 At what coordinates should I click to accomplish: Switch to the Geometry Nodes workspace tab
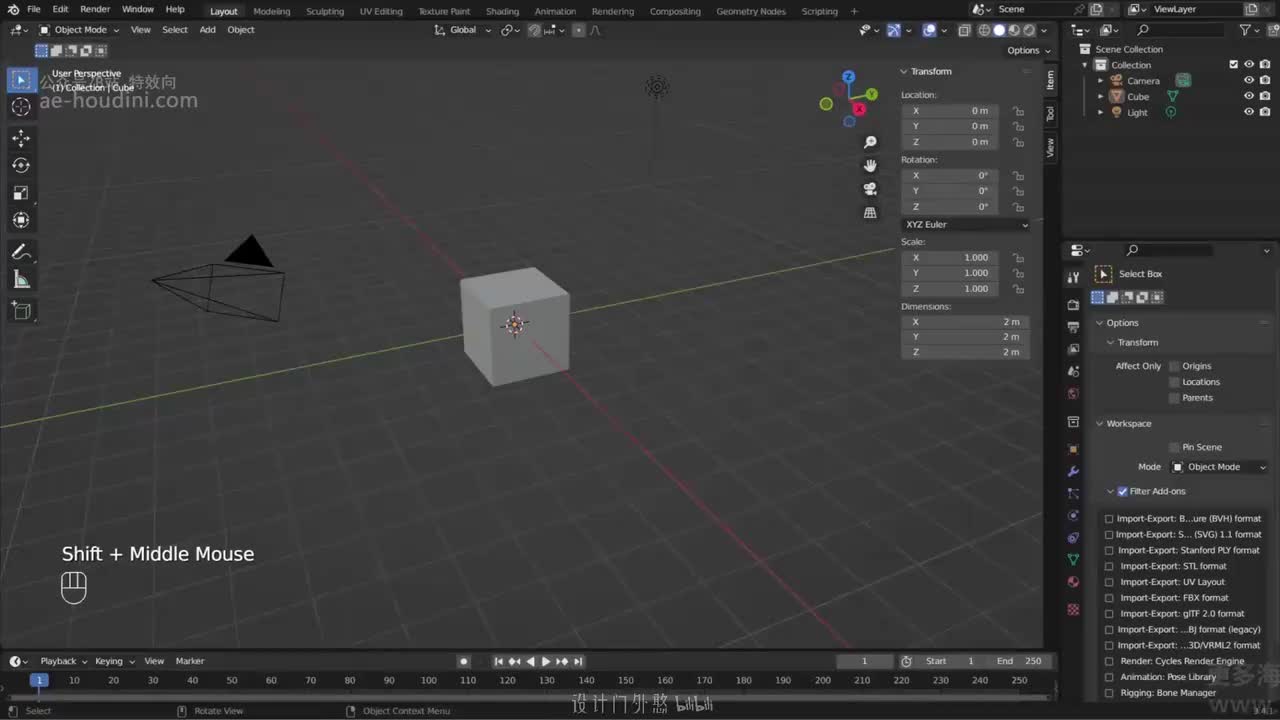click(751, 11)
